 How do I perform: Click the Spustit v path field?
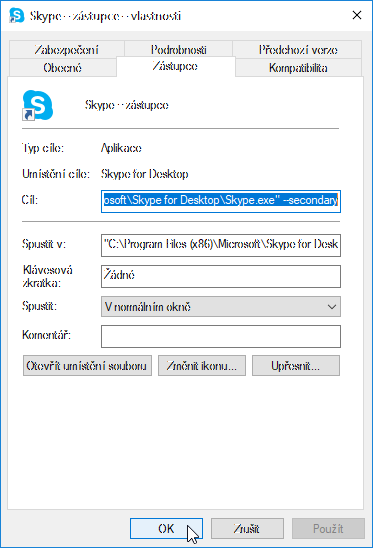click(x=221, y=245)
